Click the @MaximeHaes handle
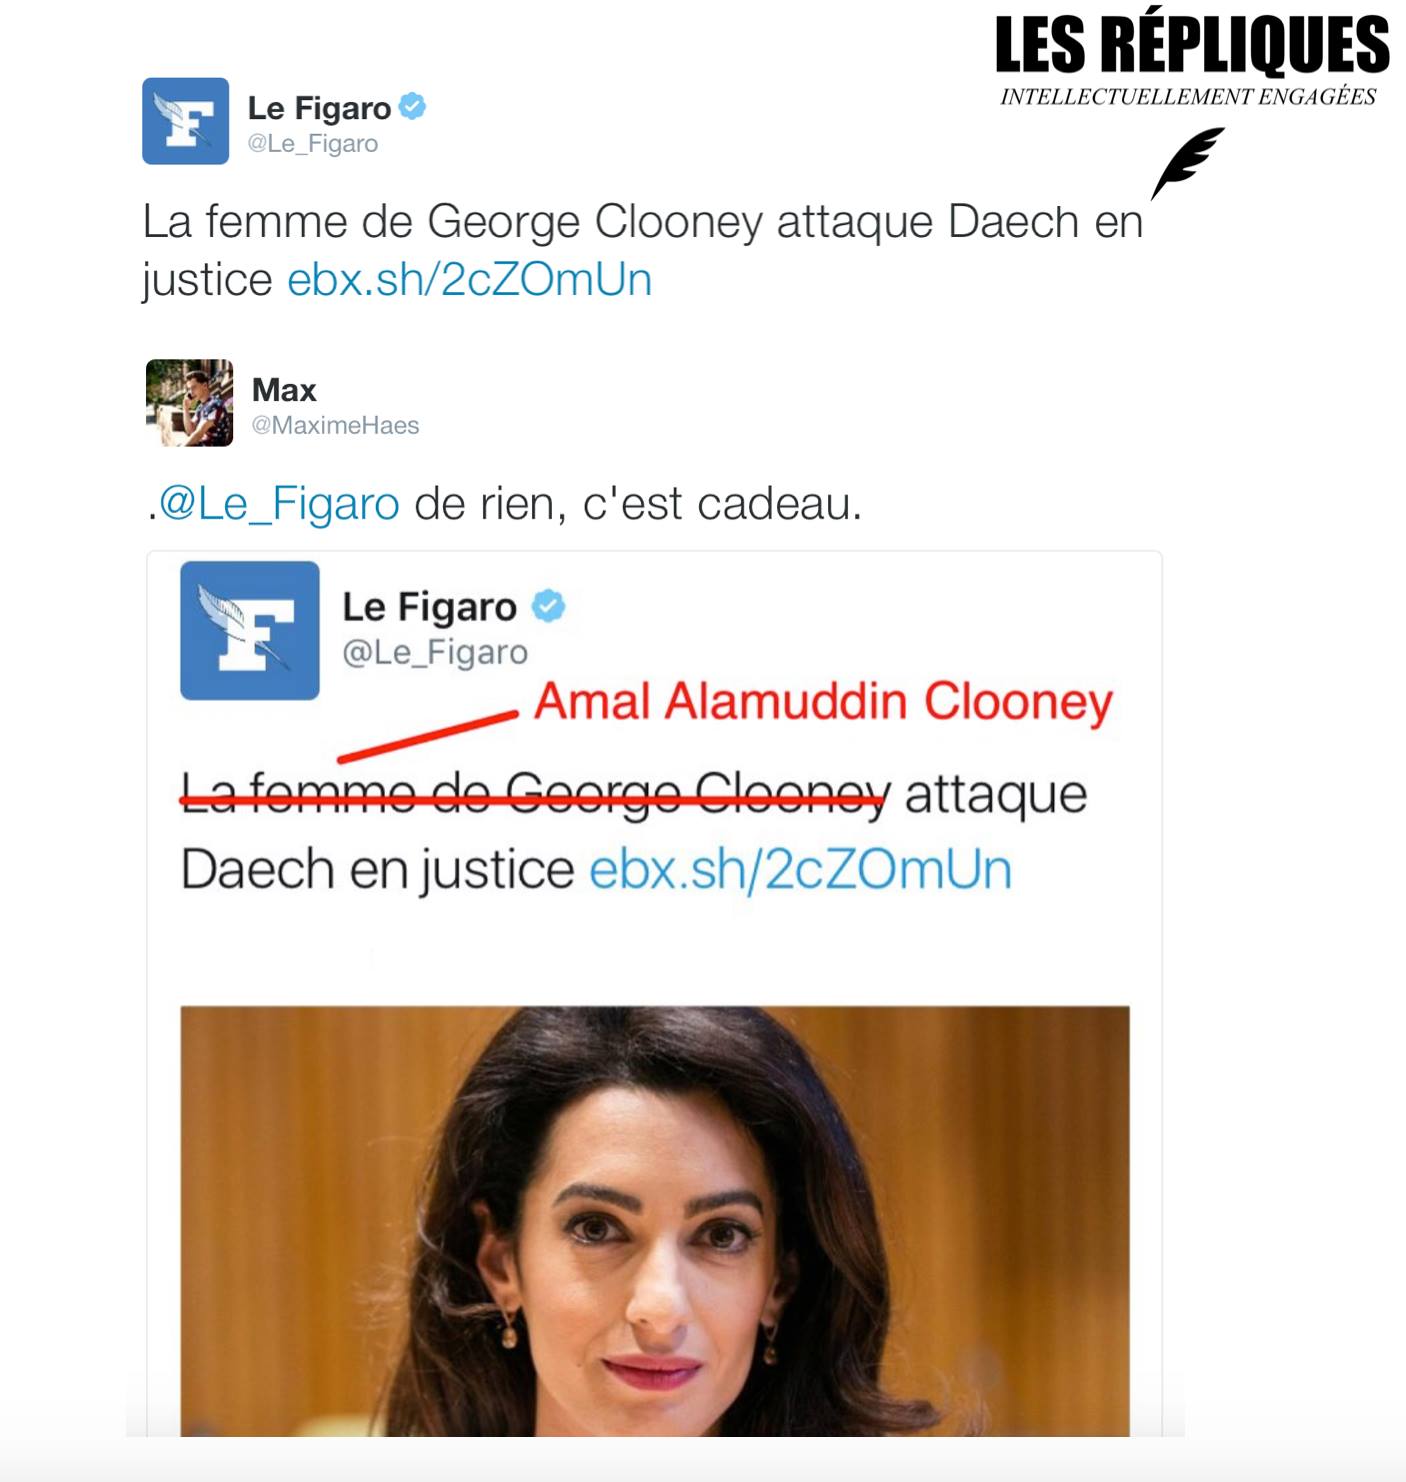The width and height of the screenshot is (1406, 1482). [x=335, y=426]
